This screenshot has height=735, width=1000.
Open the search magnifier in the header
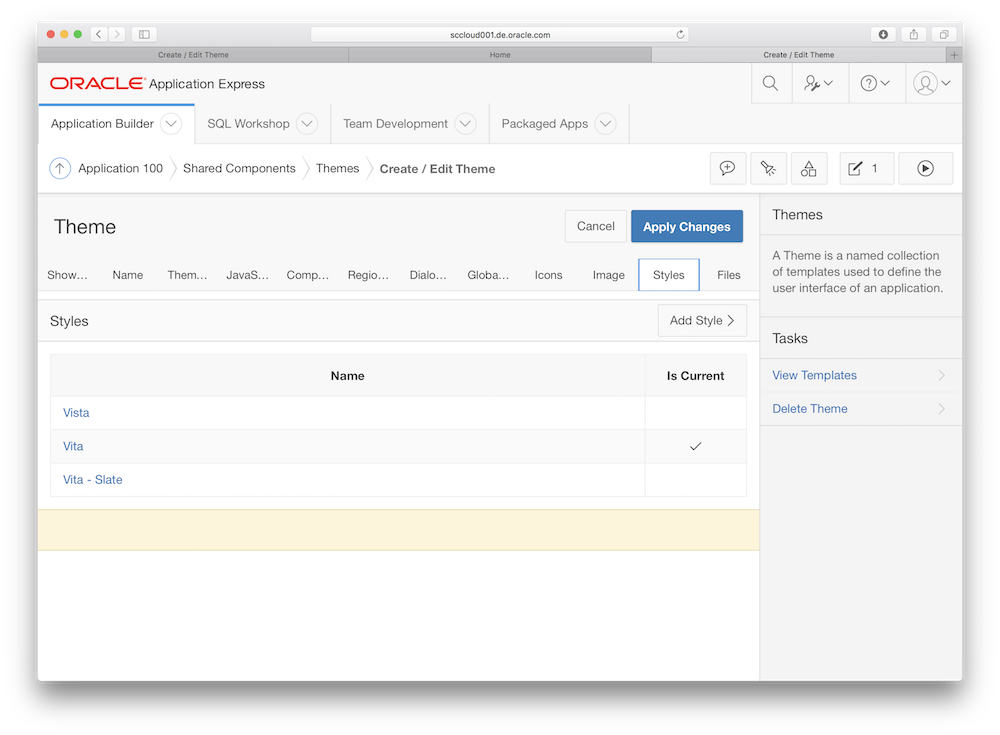tap(770, 83)
